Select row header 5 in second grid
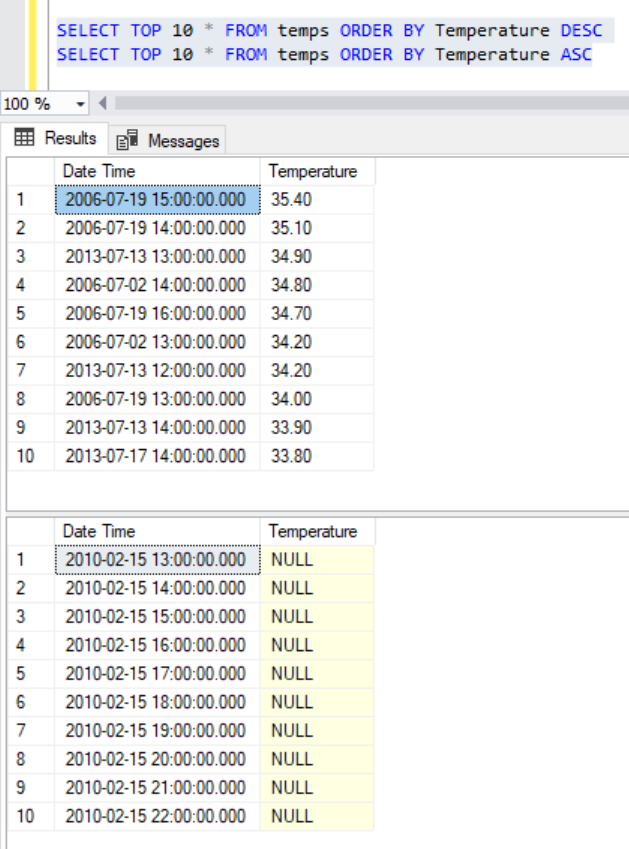This screenshot has height=849, width=629. point(31,674)
